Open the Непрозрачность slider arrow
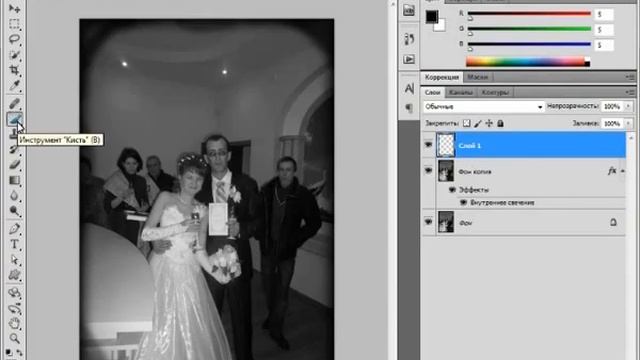 [x=628, y=106]
